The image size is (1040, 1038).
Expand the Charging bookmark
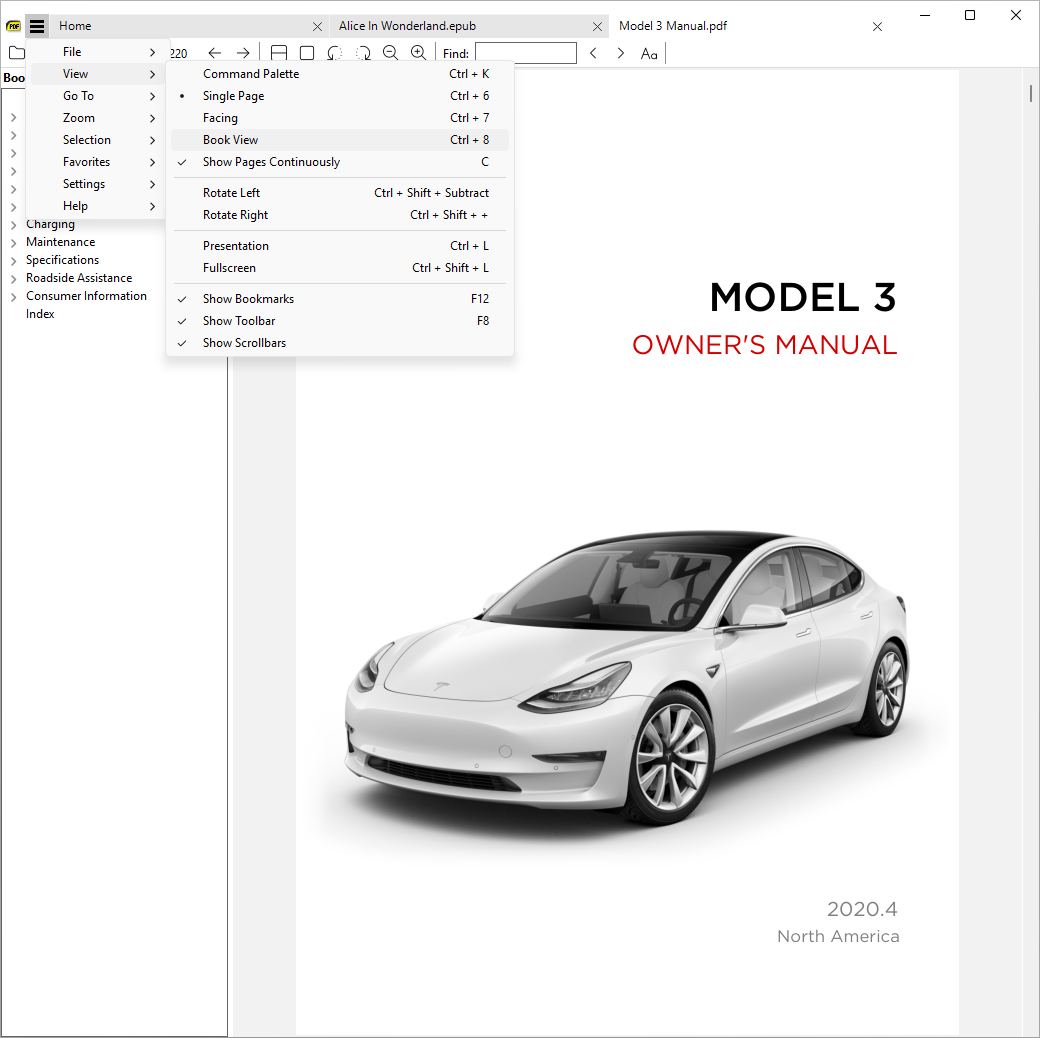[x=13, y=225]
